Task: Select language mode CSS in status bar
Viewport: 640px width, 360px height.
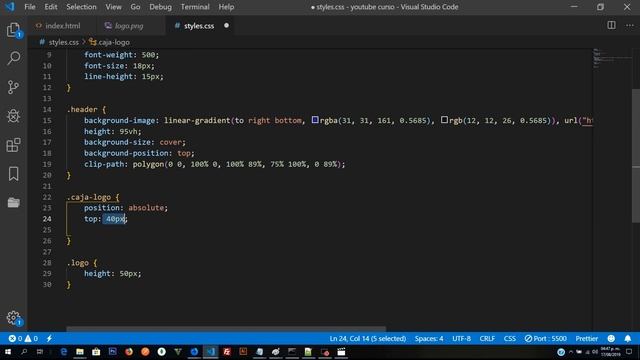Action: coord(509,338)
